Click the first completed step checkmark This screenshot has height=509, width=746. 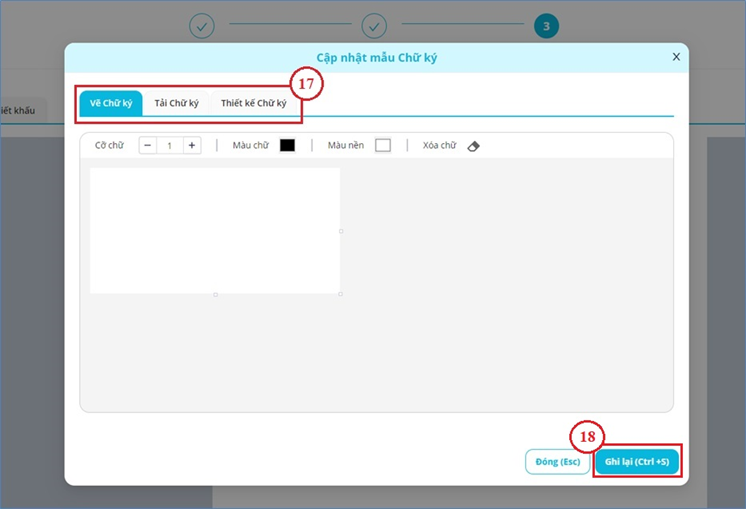(x=202, y=26)
